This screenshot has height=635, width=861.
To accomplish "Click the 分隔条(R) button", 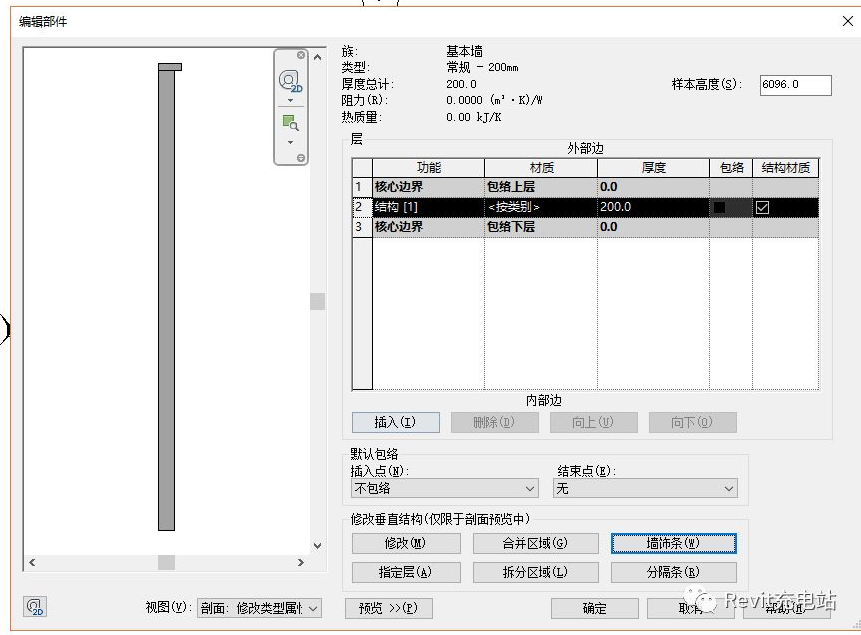I will pyautogui.click(x=673, y=572).
